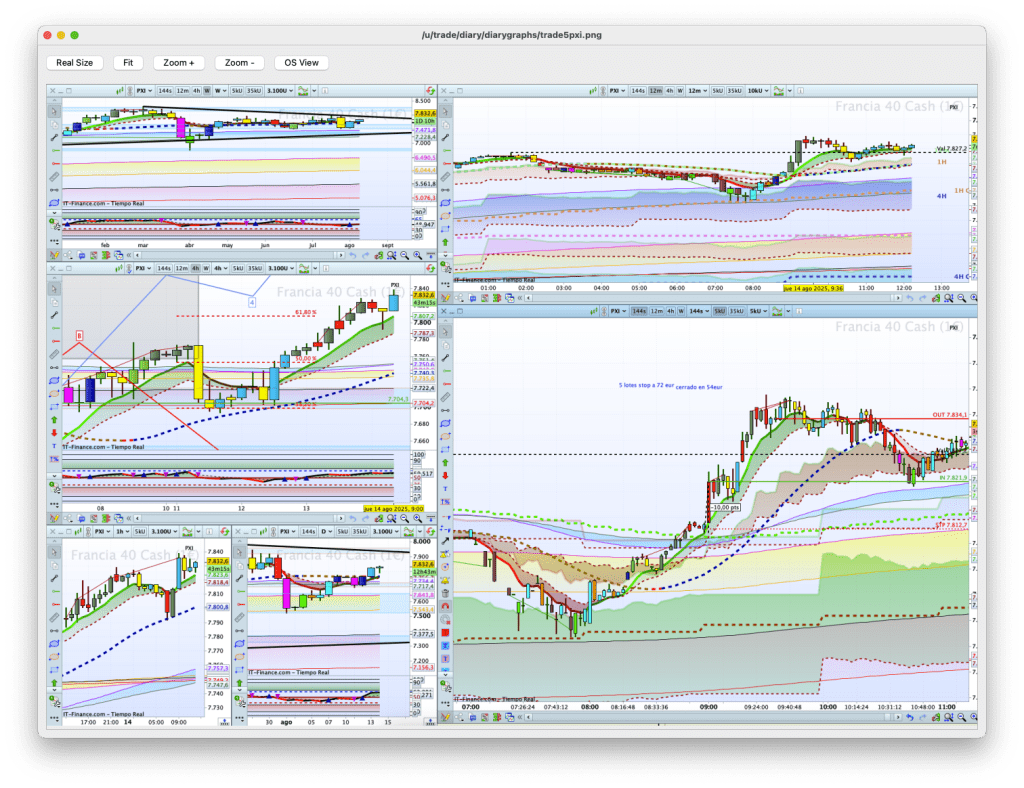The image size is (1024, 788).
Task: Pick the ruler tool in the weekly chart sidebar
Action: click(x=53, y=177)
